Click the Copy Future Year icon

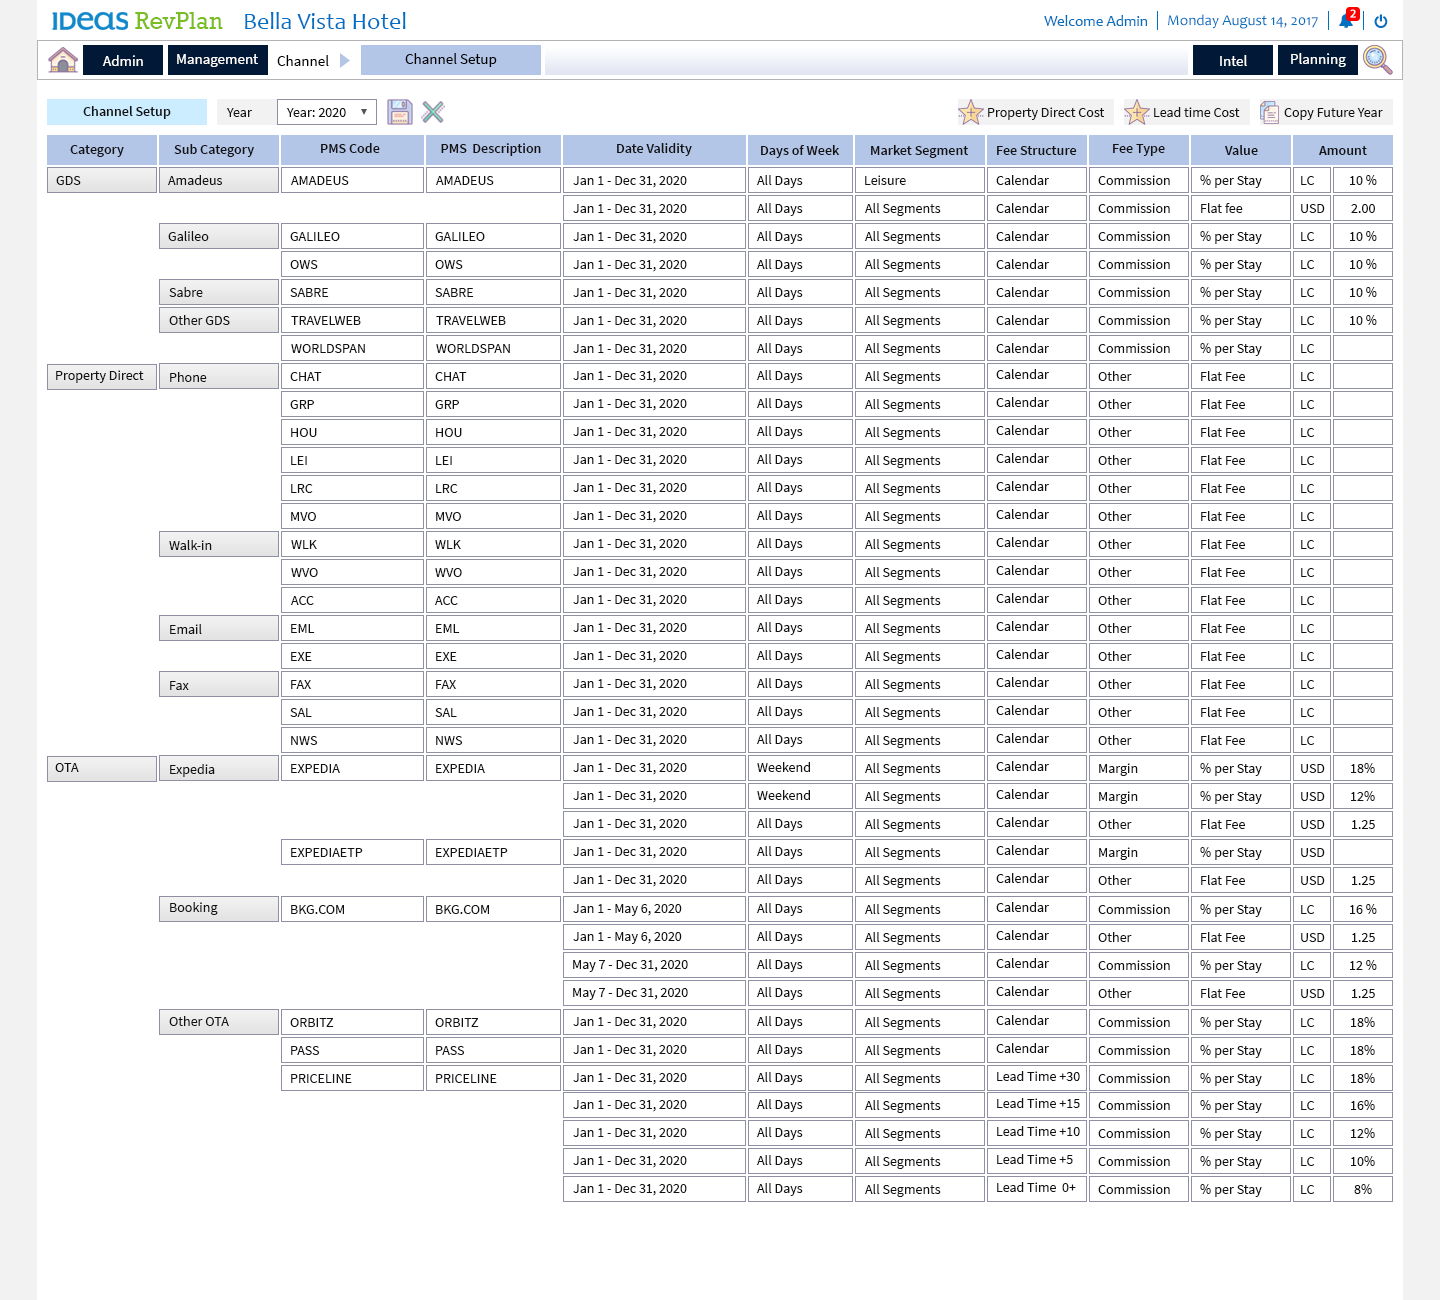1269,112
